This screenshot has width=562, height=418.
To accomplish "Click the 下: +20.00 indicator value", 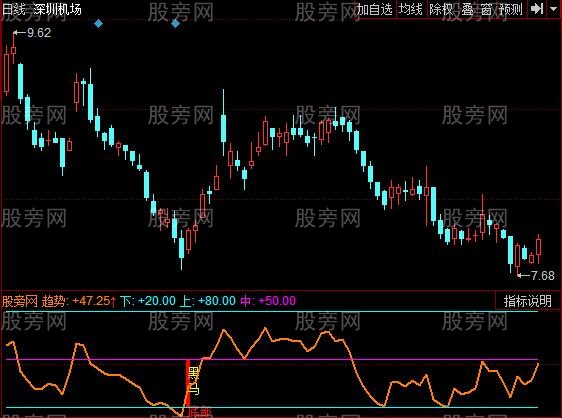I will pos(148,300).
